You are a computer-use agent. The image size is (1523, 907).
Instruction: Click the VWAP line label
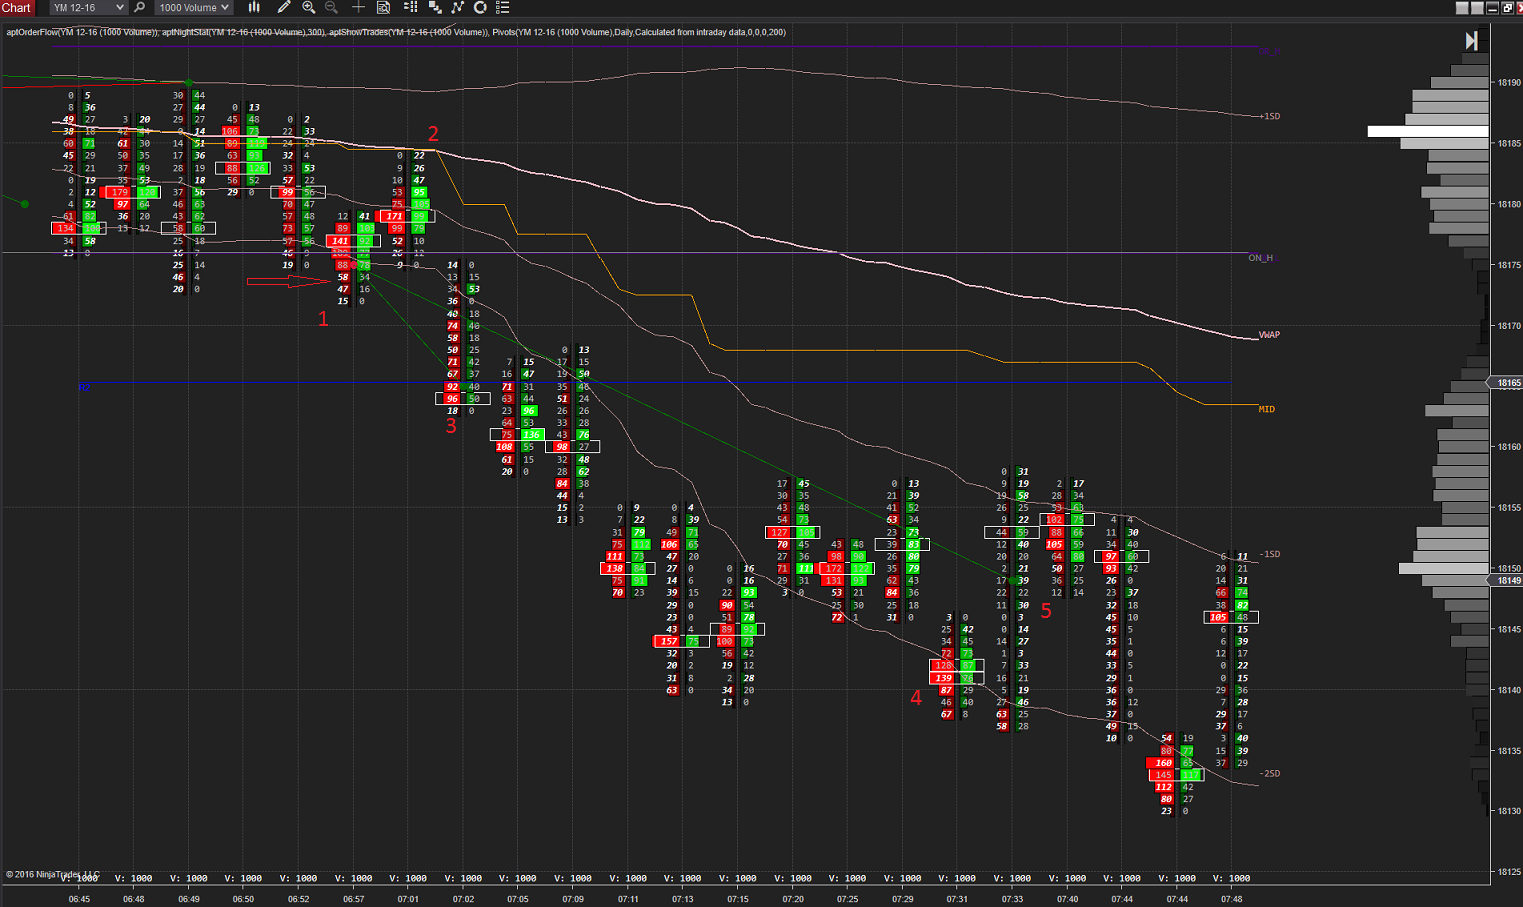pyautogui.click(x=1269, y=335)
